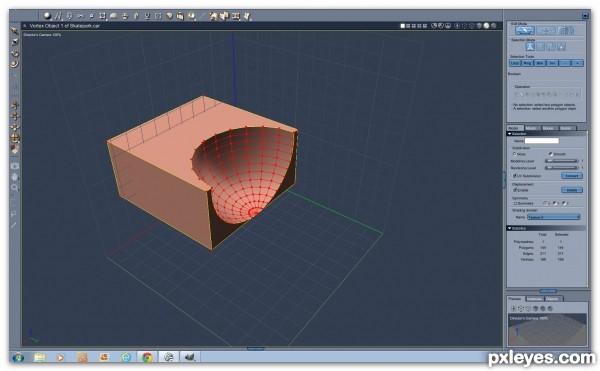Screen dimensions: 600x371
Task: Select the X symmetry axis radio
Action: tap(545, 203)
